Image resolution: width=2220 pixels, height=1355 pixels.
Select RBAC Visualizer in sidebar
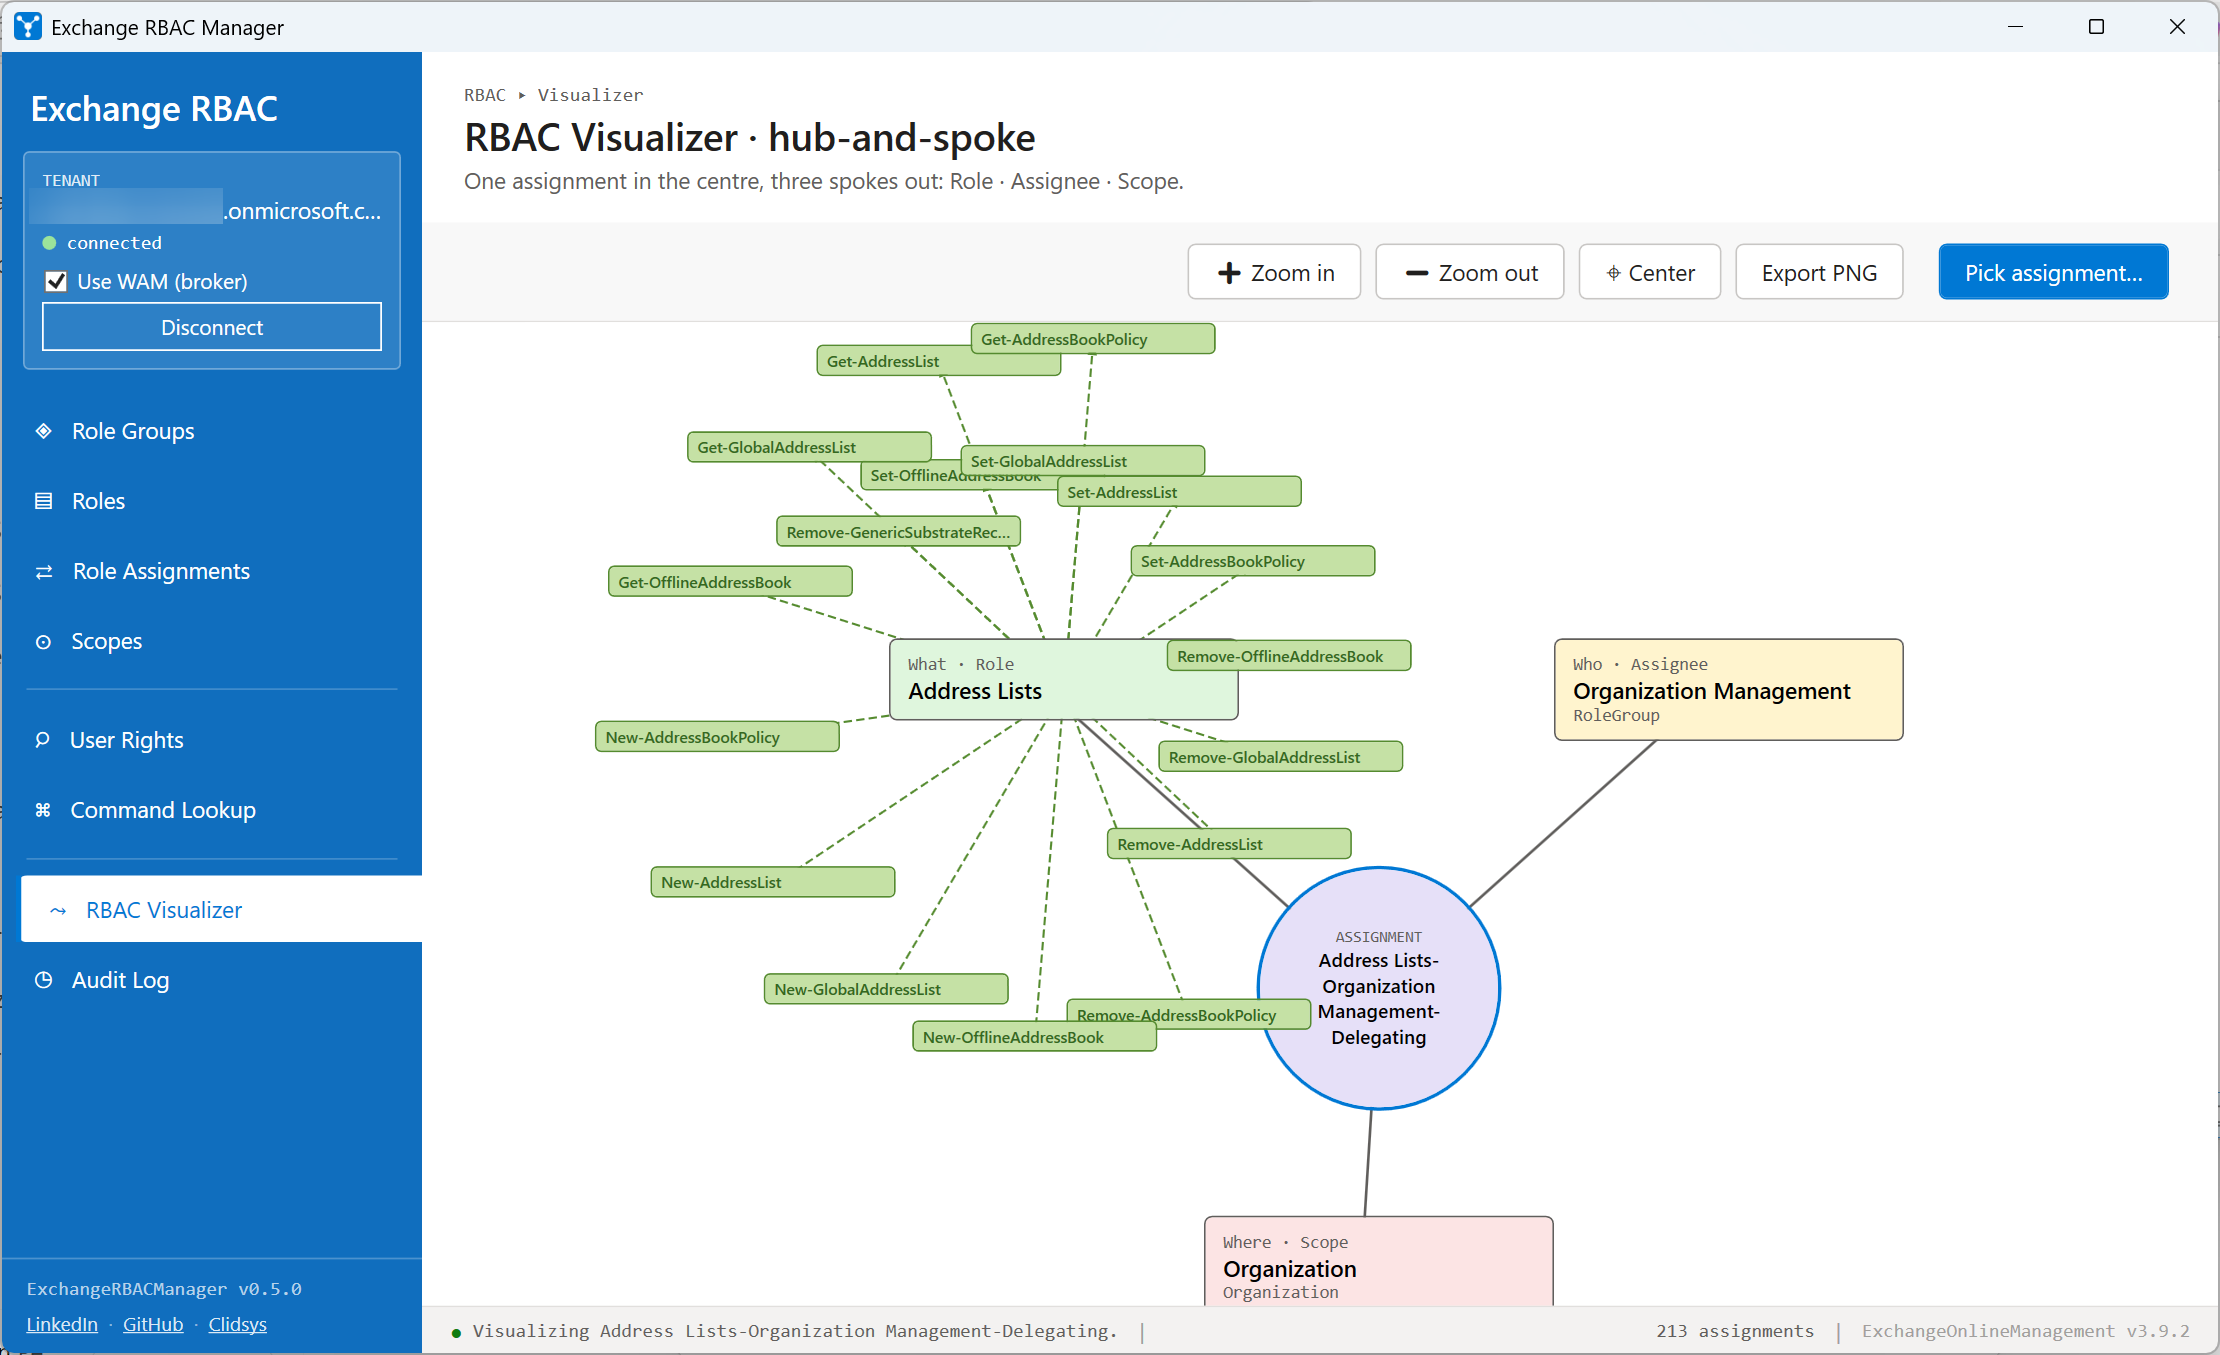pos(221,909)
